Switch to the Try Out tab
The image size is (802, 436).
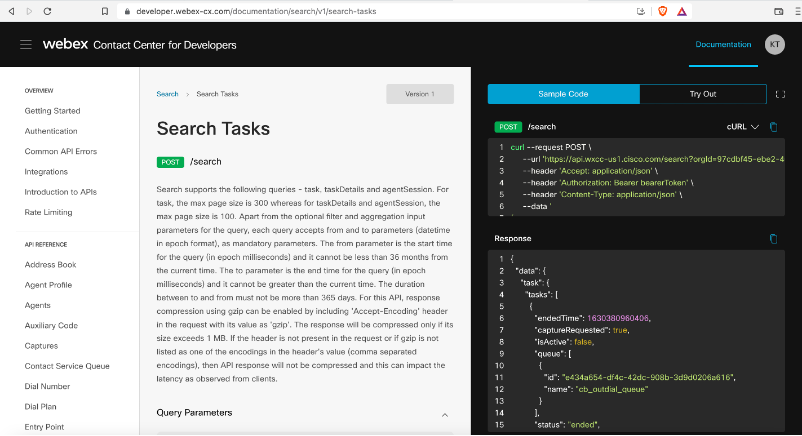(703, 94)
